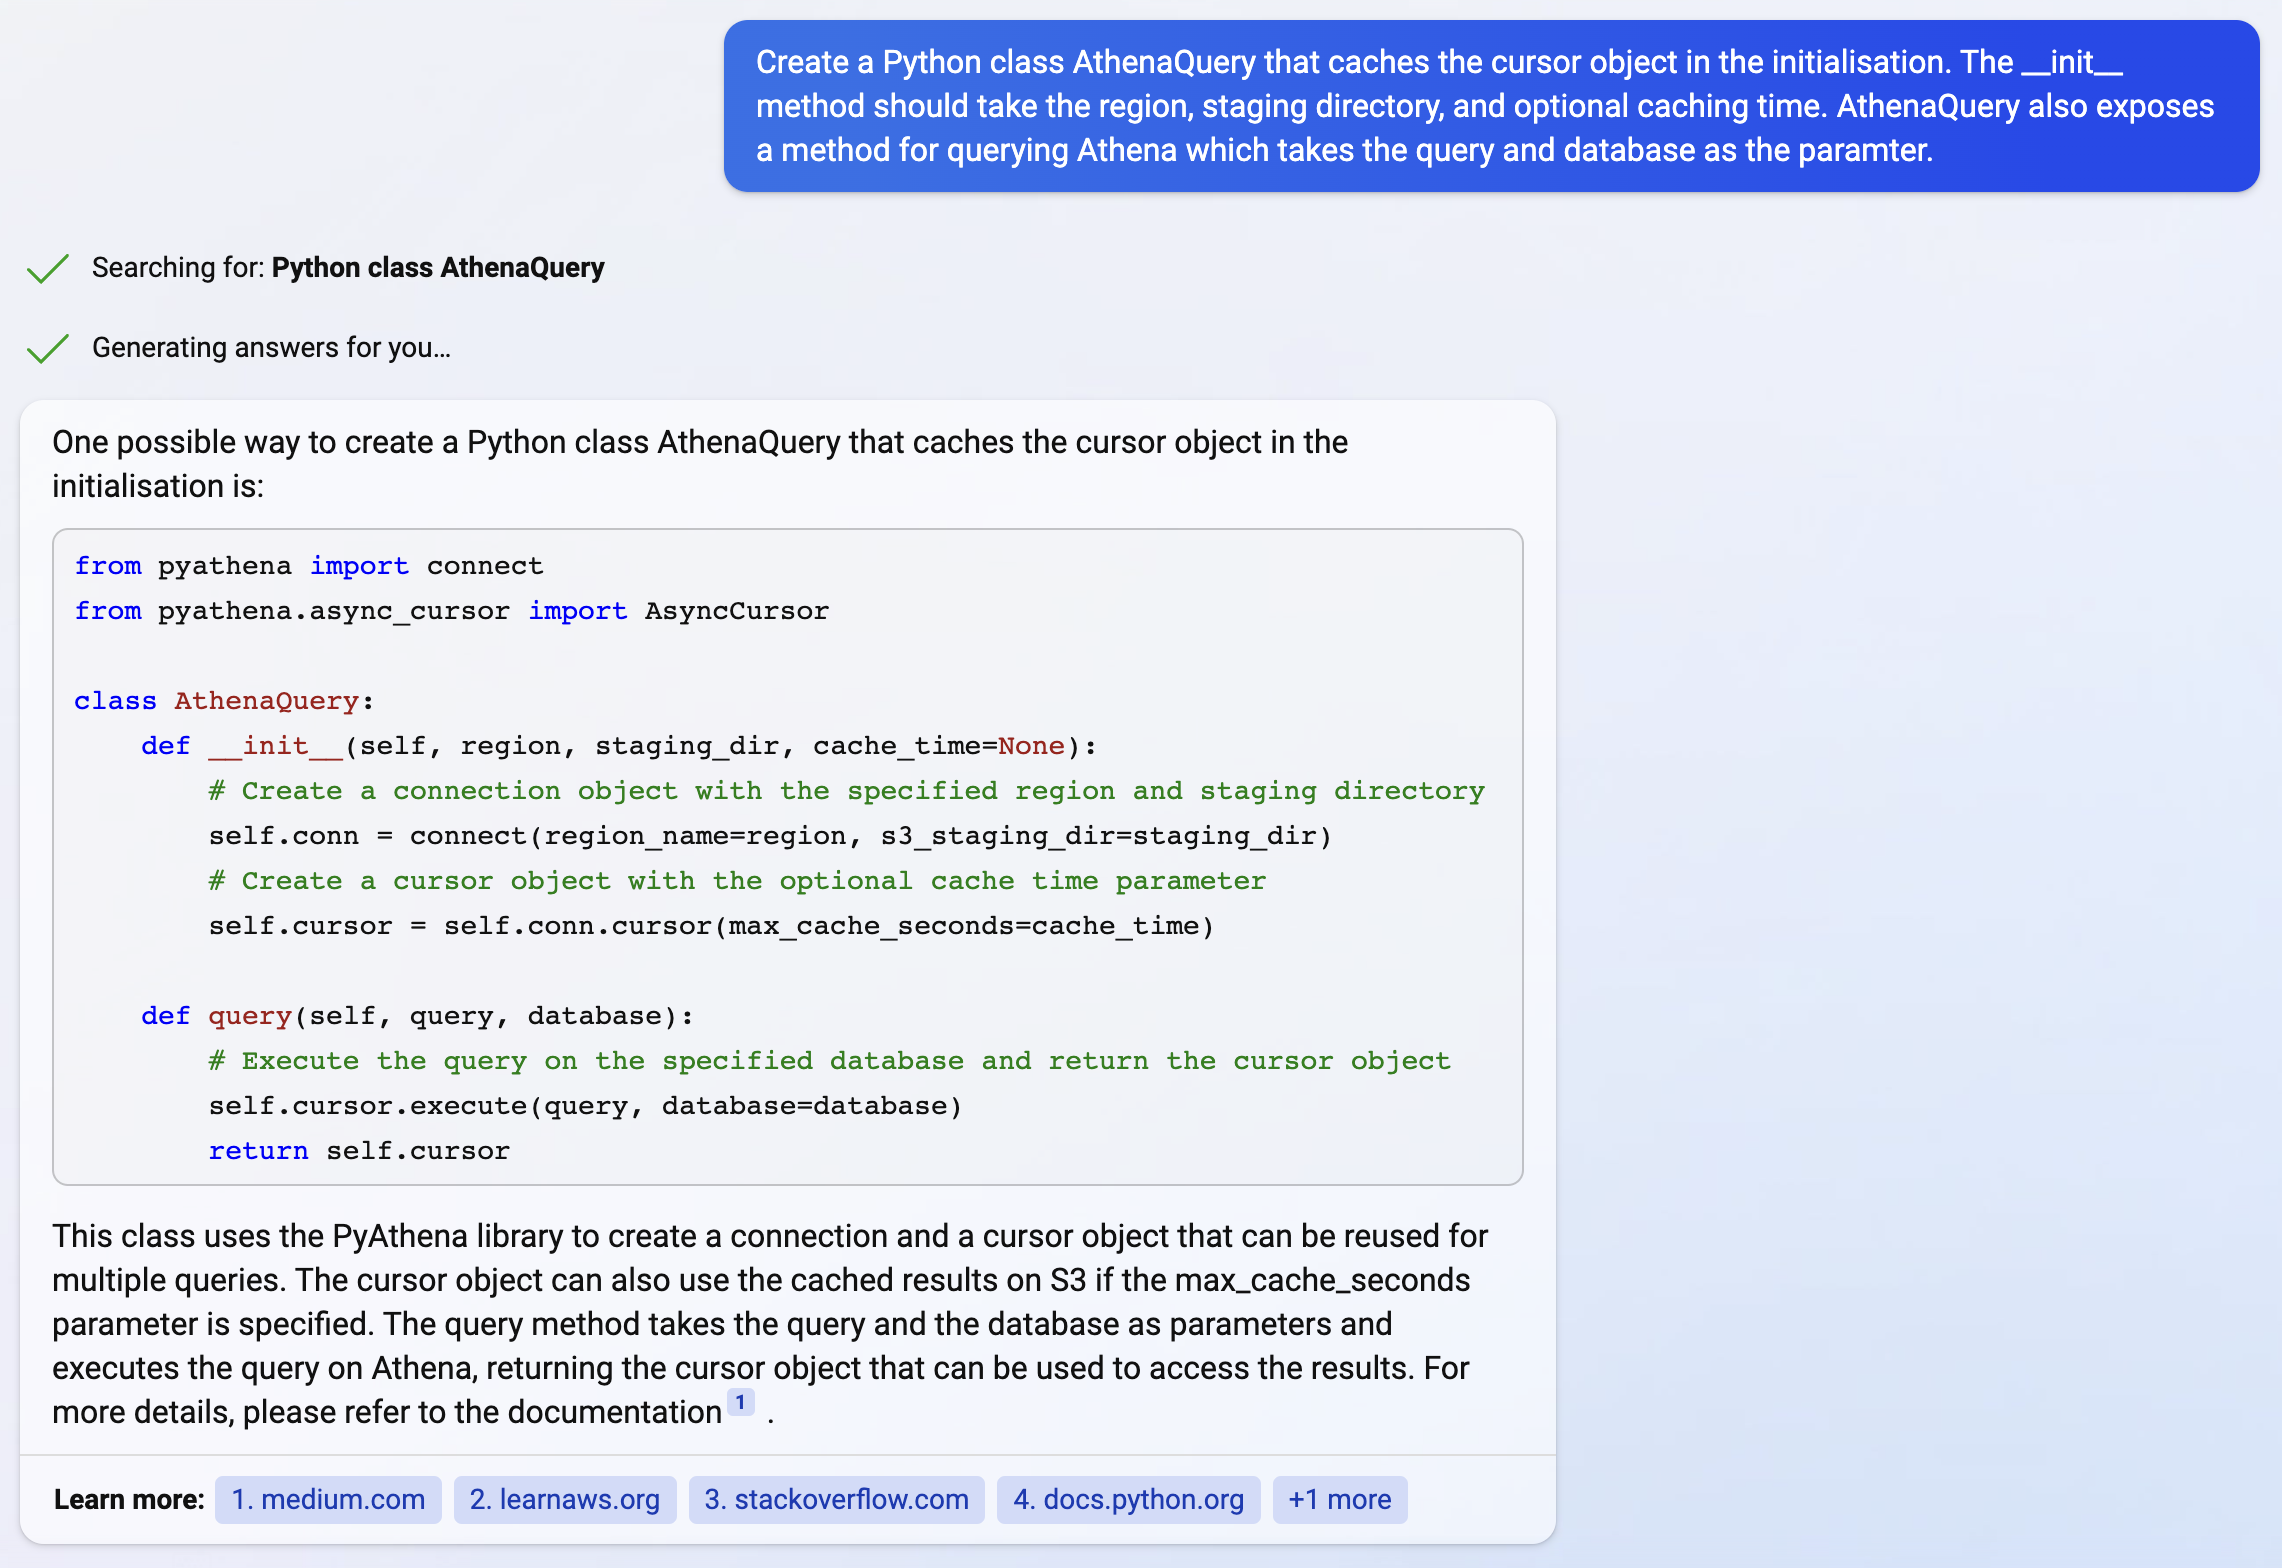Screen dimensions: 2282x1568
Task: Expand the Generating answers status row
Action: pos(272,349)
